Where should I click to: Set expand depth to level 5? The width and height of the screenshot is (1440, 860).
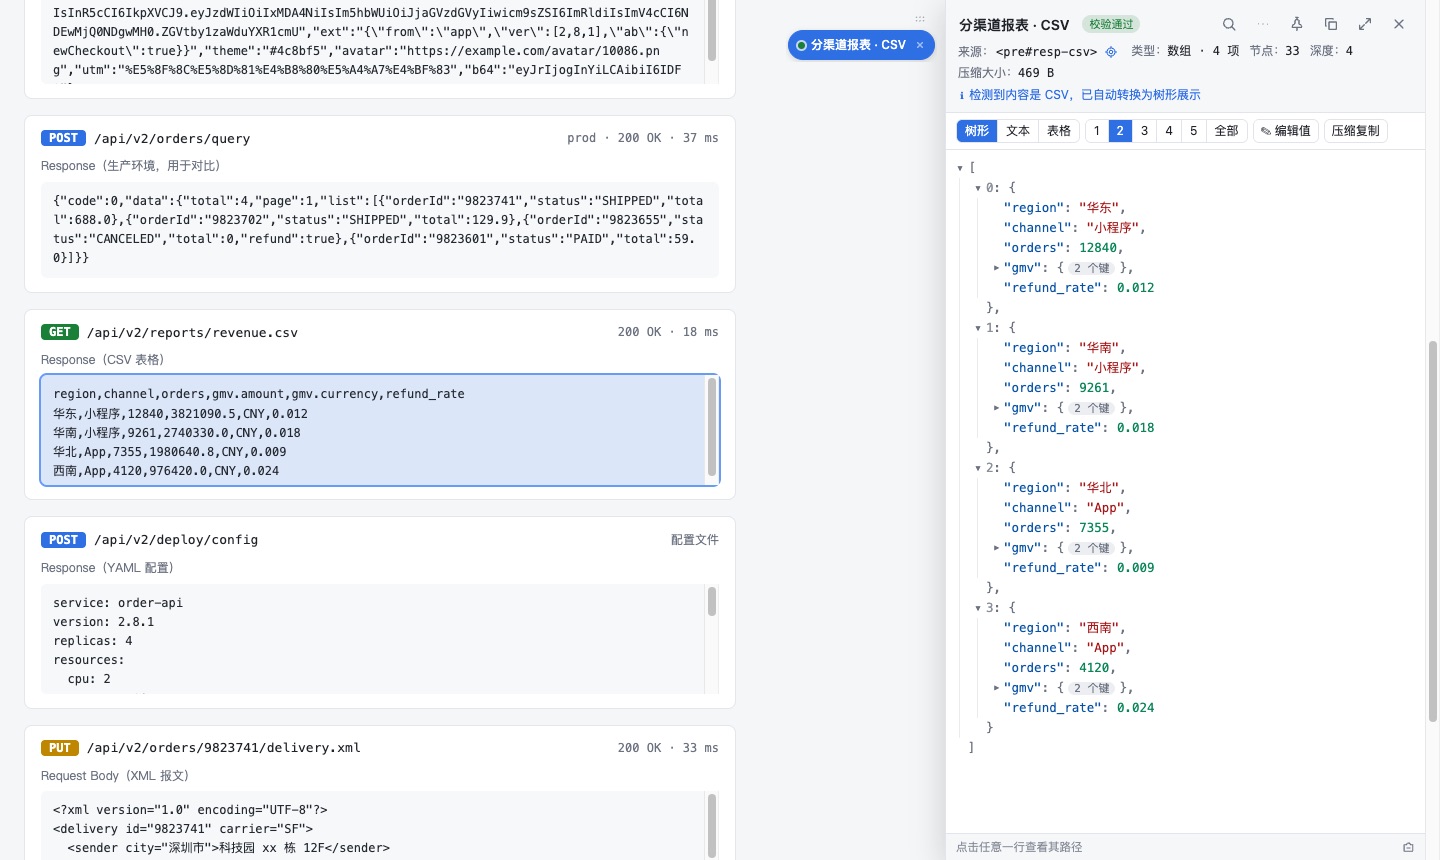(1193, 131)
